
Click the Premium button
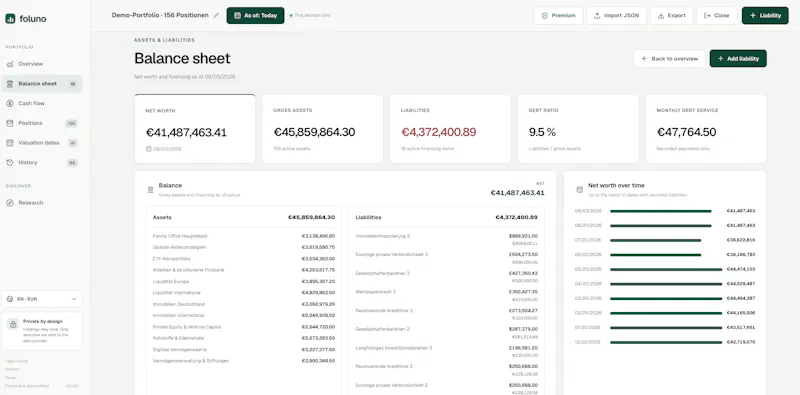pyautogui.click(x=558, y=15)
